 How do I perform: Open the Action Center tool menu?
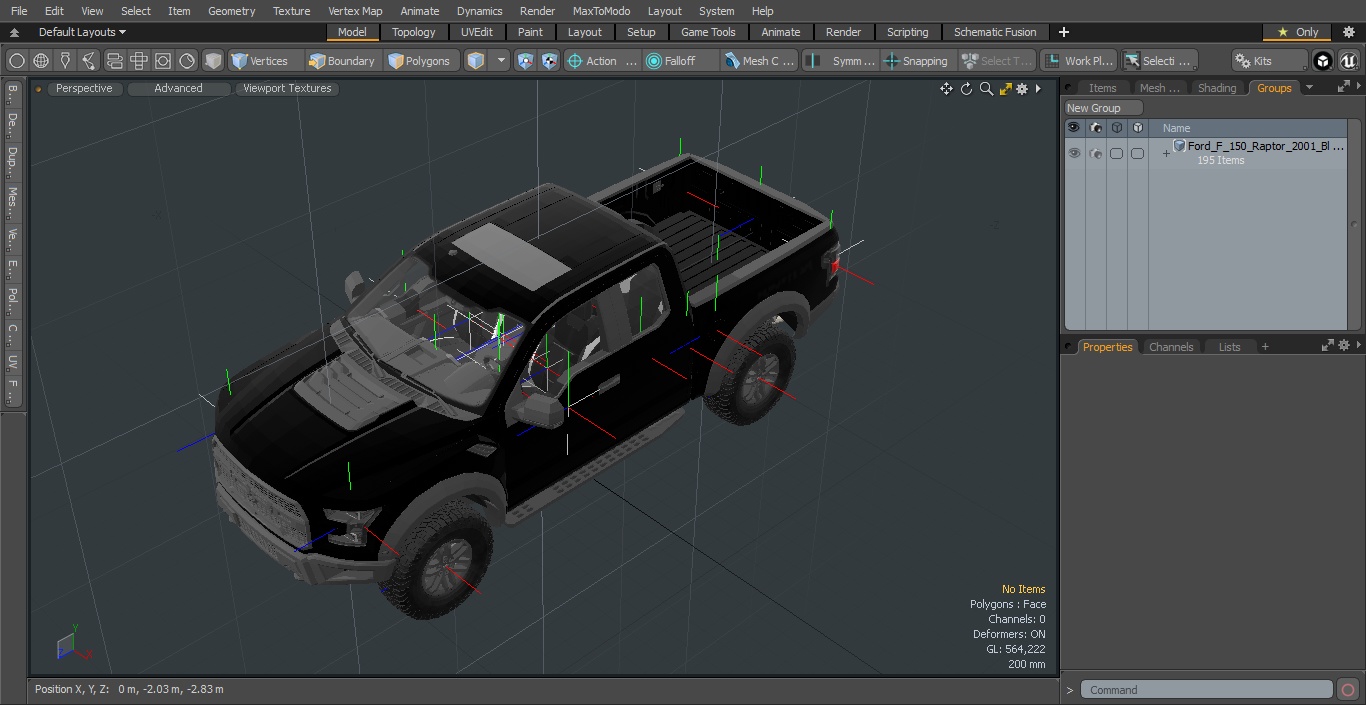coord(602,61)
